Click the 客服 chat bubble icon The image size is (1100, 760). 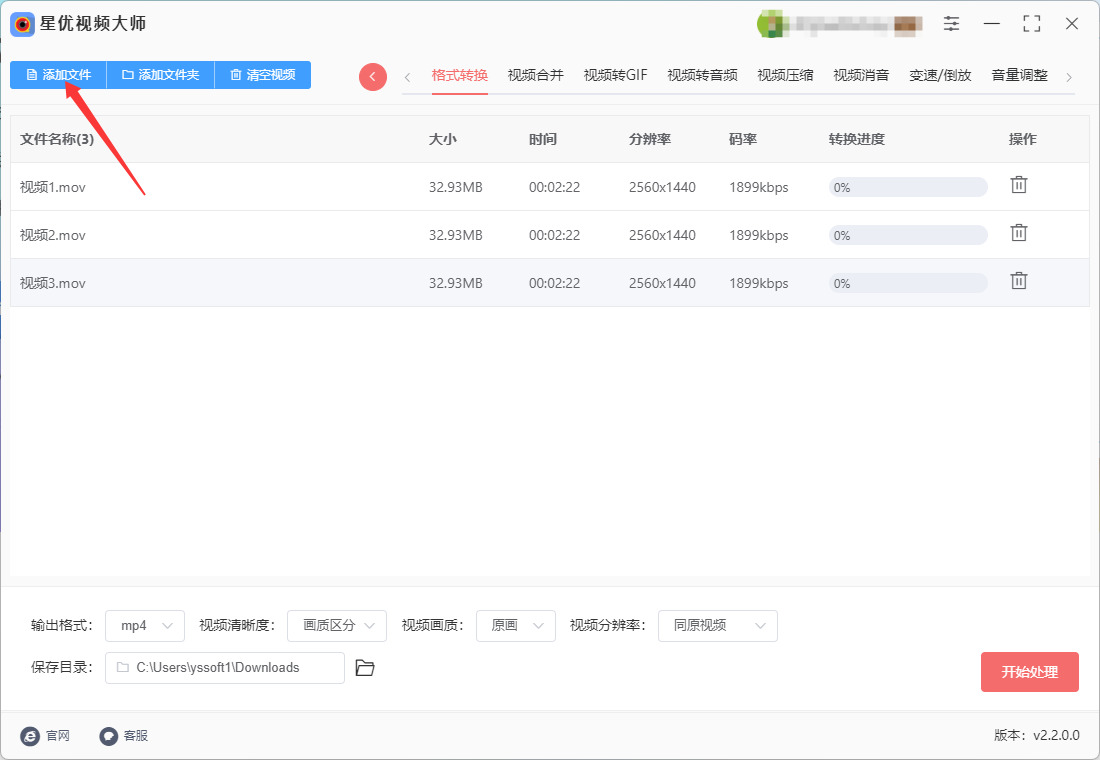click(108, 735)
